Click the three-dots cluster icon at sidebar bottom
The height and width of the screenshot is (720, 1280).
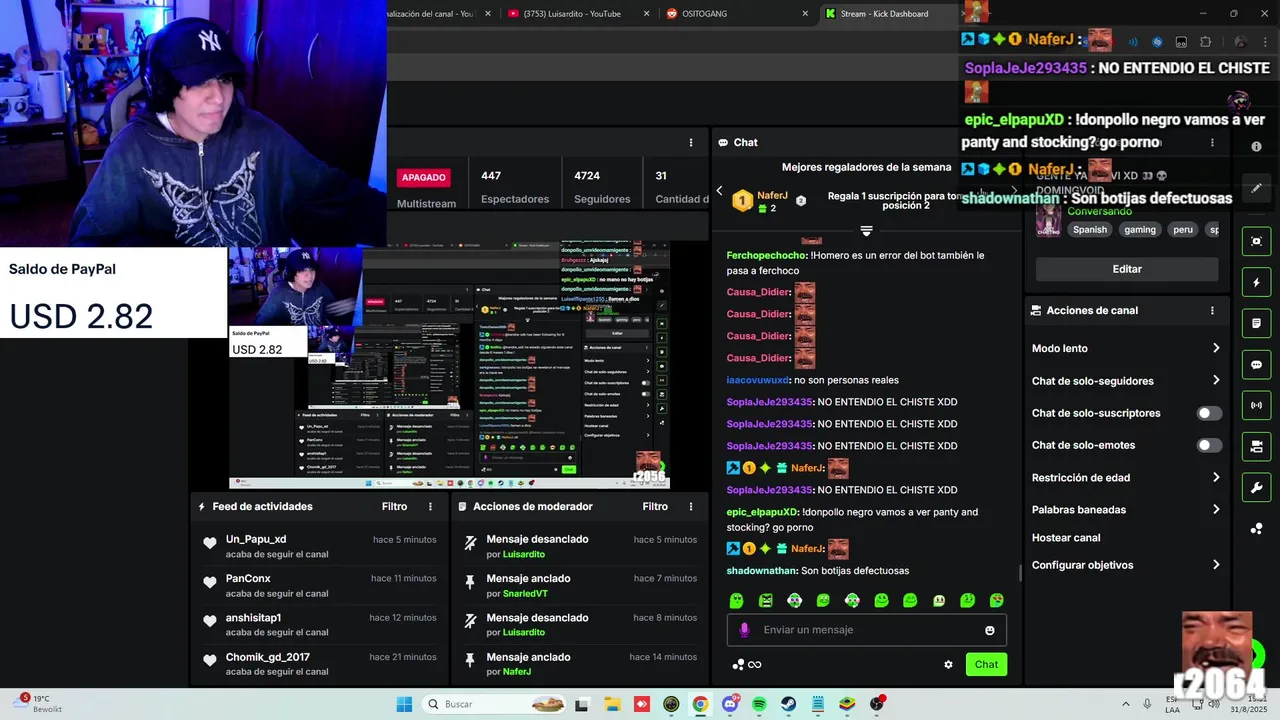pos(1257,529)
